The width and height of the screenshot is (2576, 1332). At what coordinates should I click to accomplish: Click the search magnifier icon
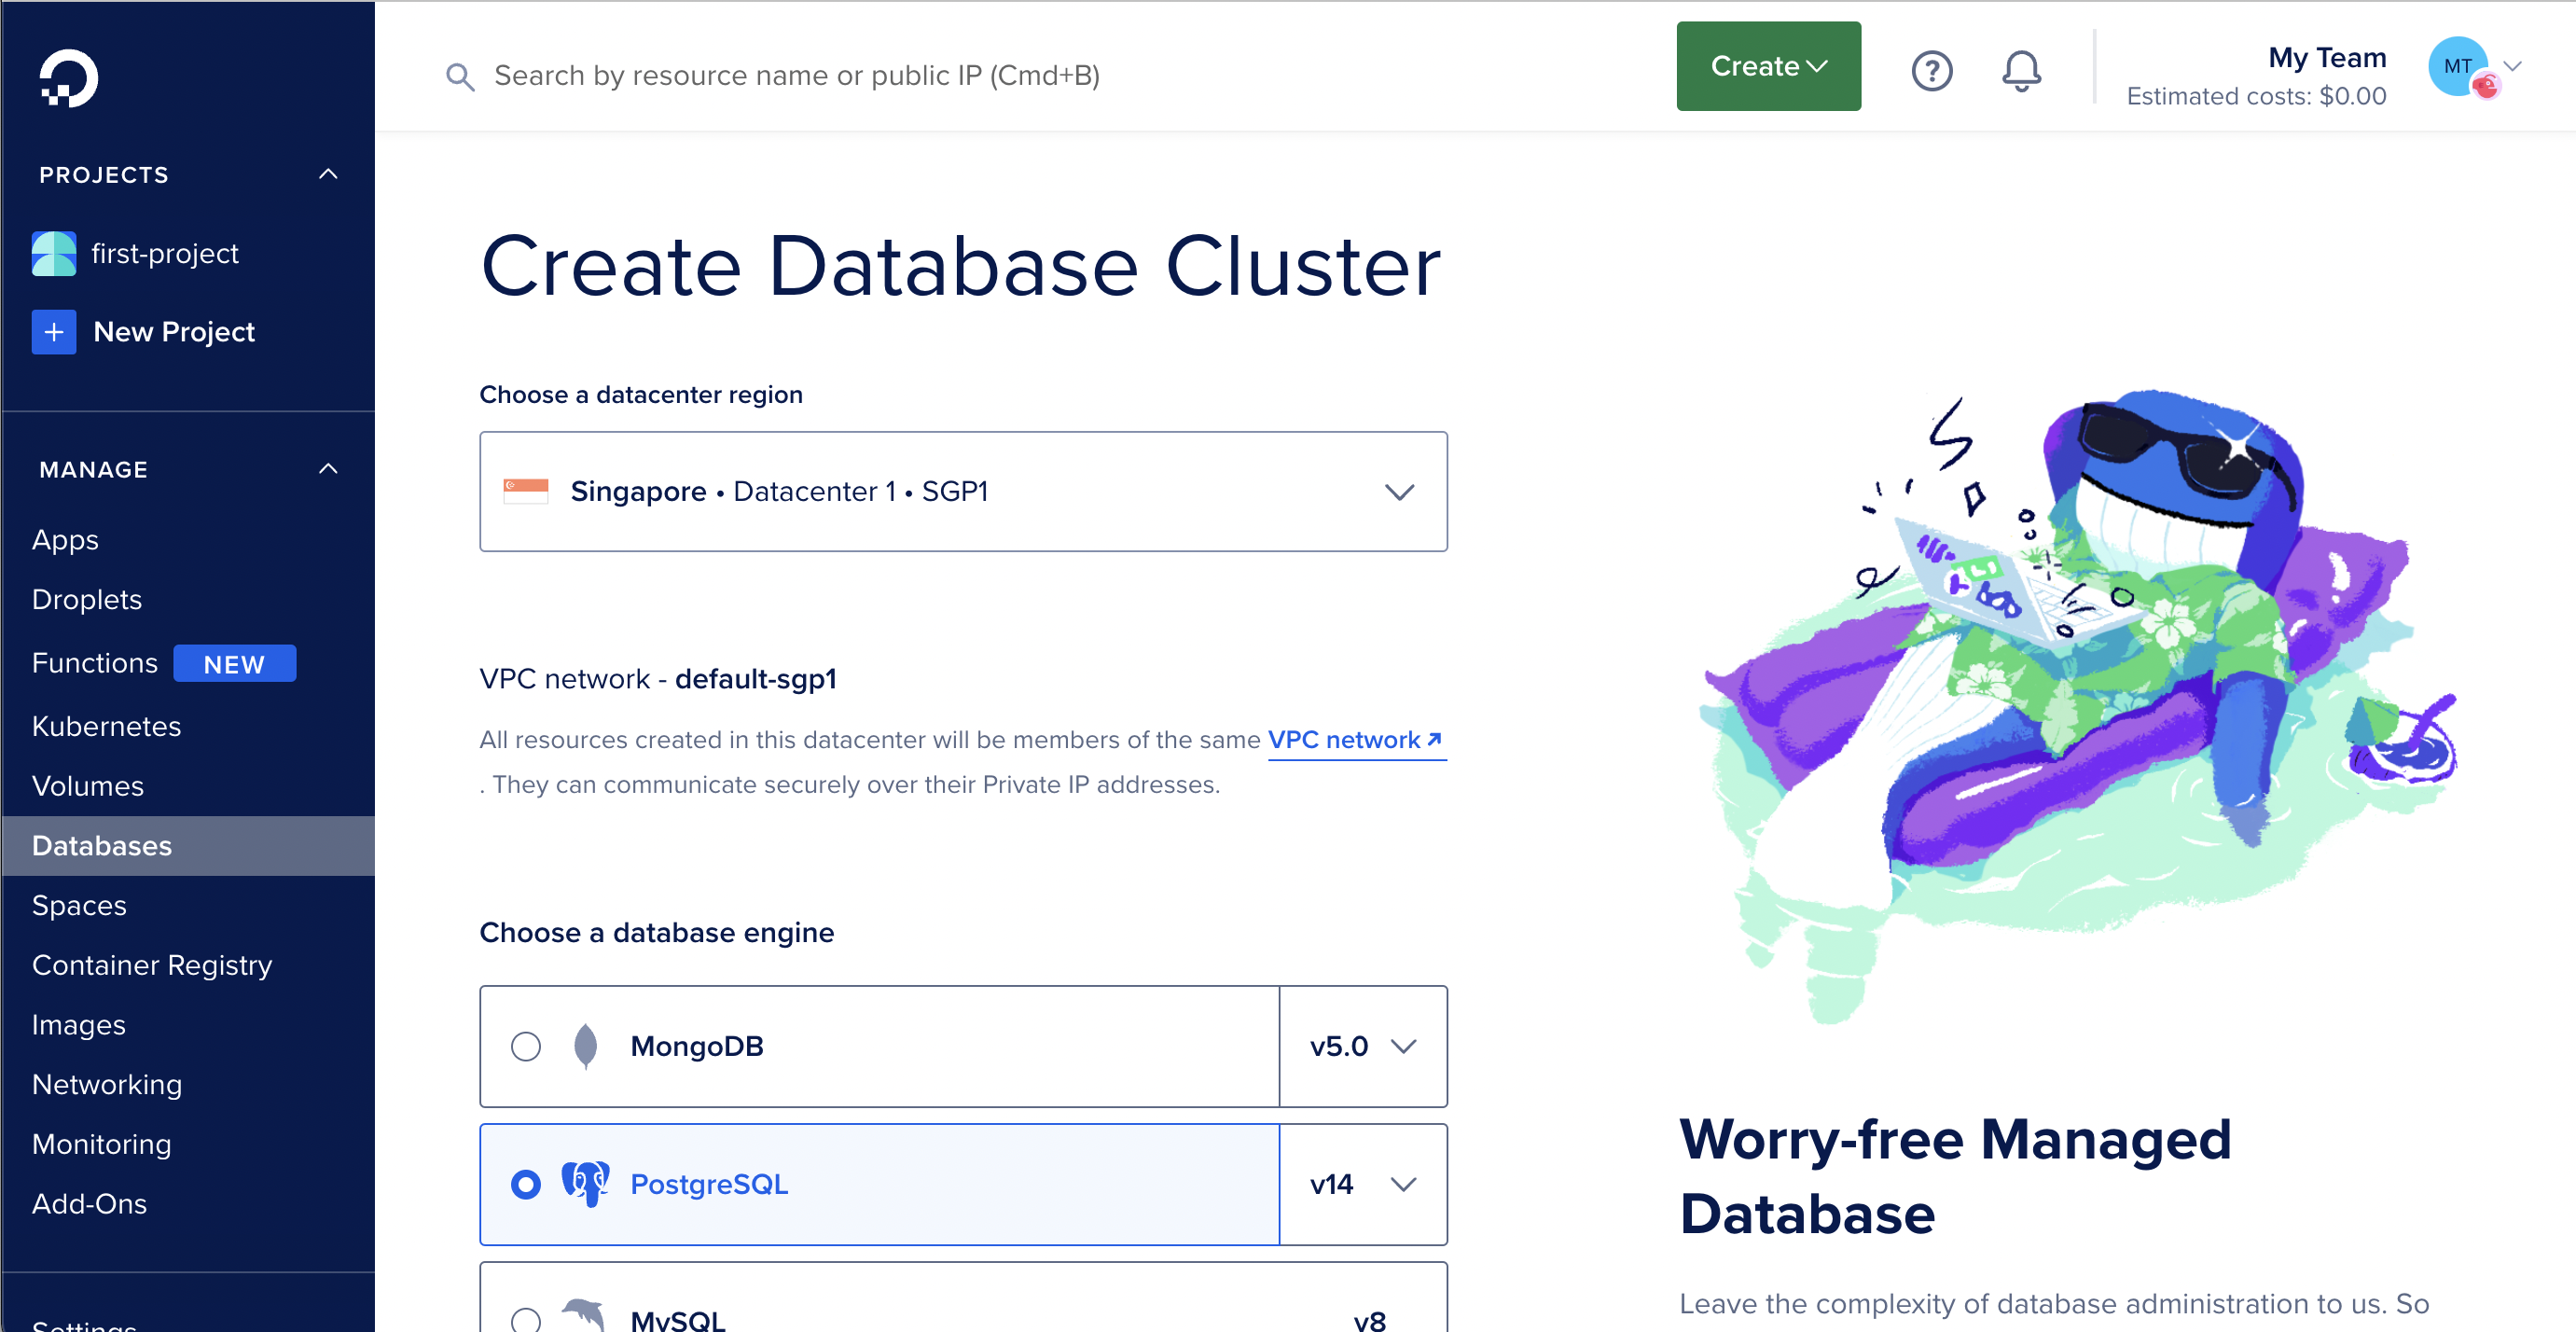tap(459, 76)
